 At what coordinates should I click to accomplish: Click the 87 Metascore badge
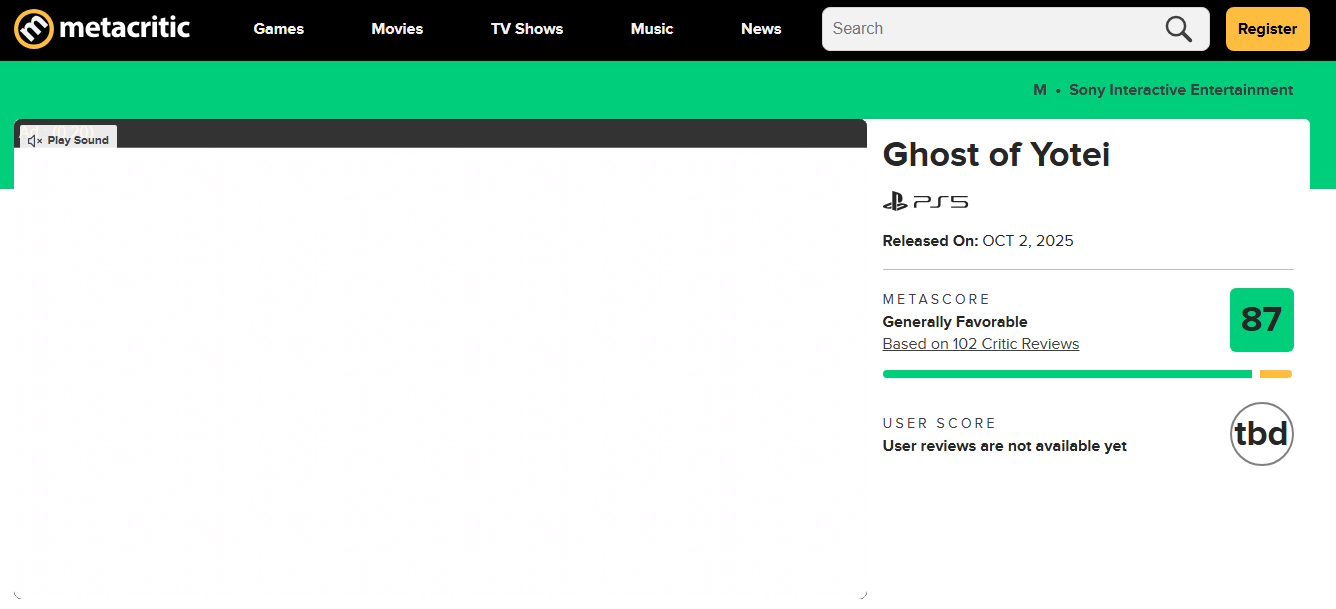coord(1262,320)
